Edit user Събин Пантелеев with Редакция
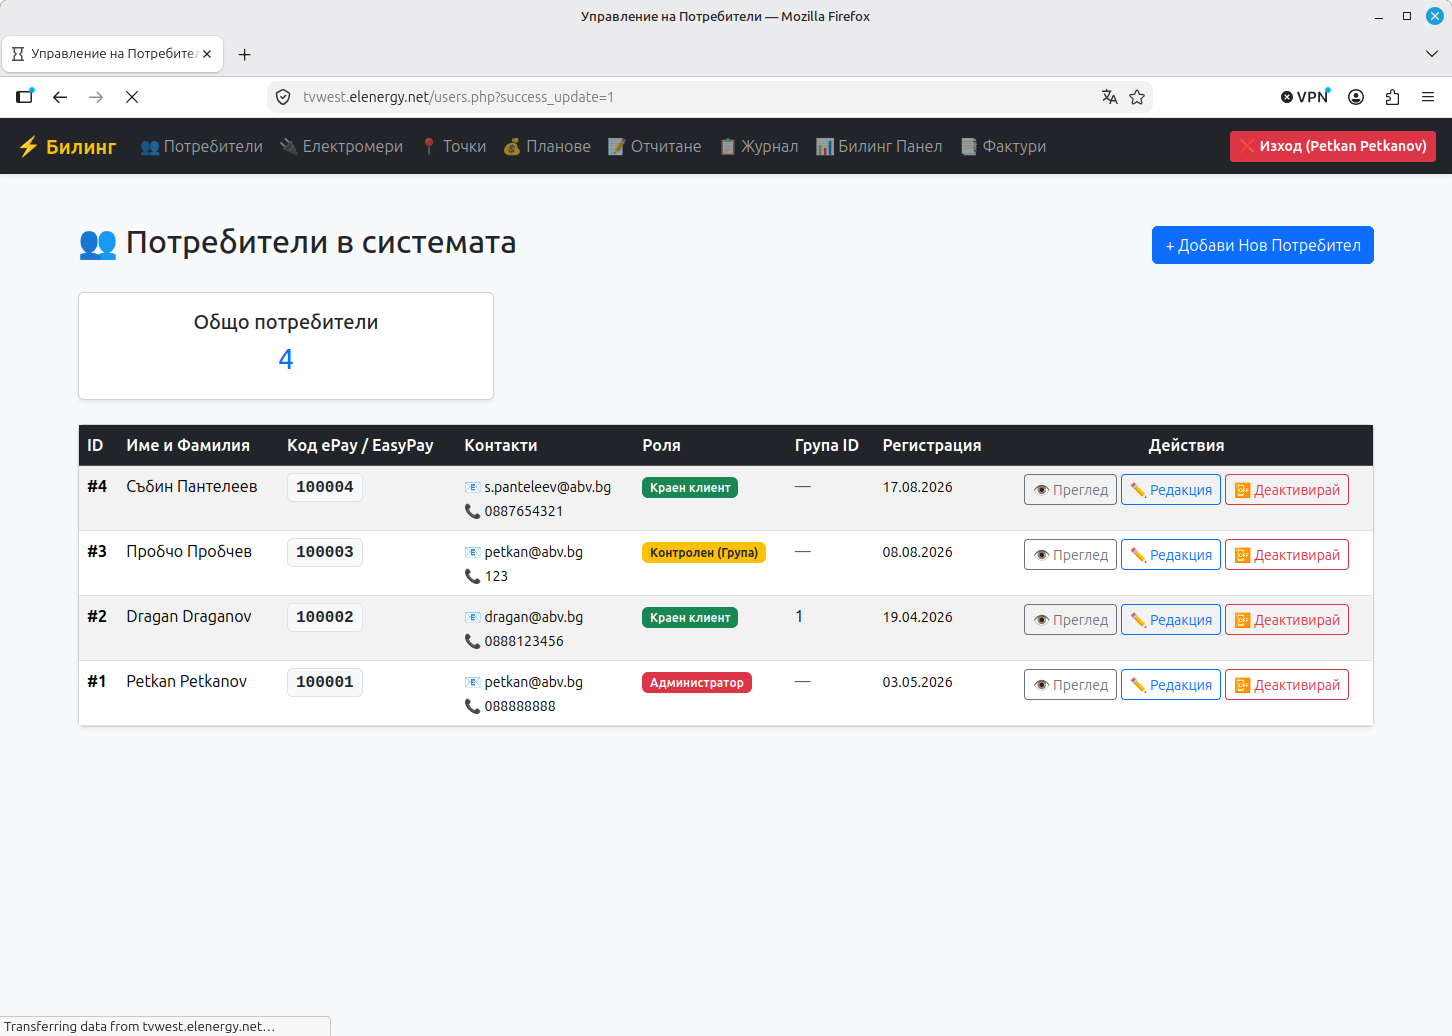Image resolution: width=1452 pixels, height=1036 pixels. tap(1171, 490)
